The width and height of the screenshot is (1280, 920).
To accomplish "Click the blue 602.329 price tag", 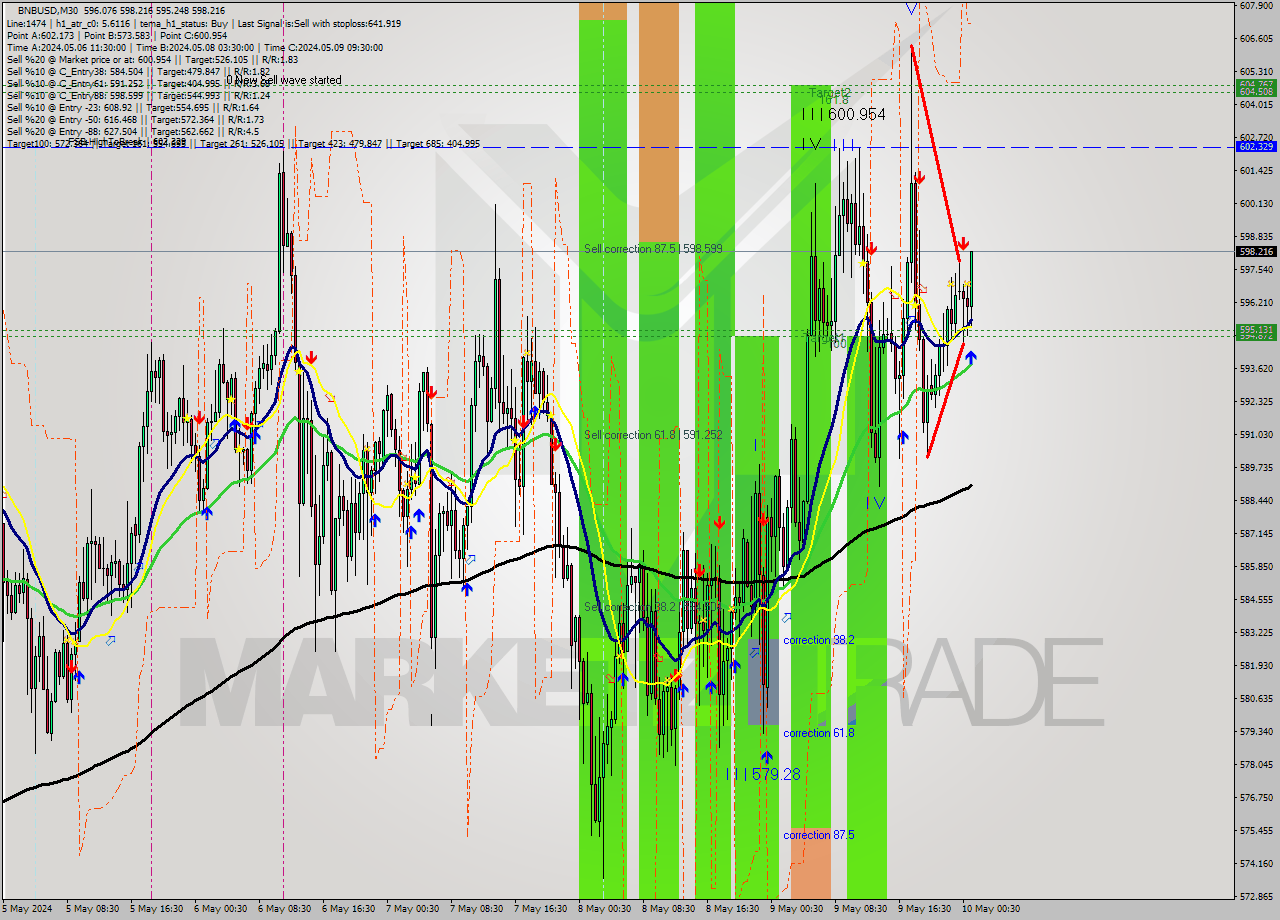I will click(x=1256, y=147).
